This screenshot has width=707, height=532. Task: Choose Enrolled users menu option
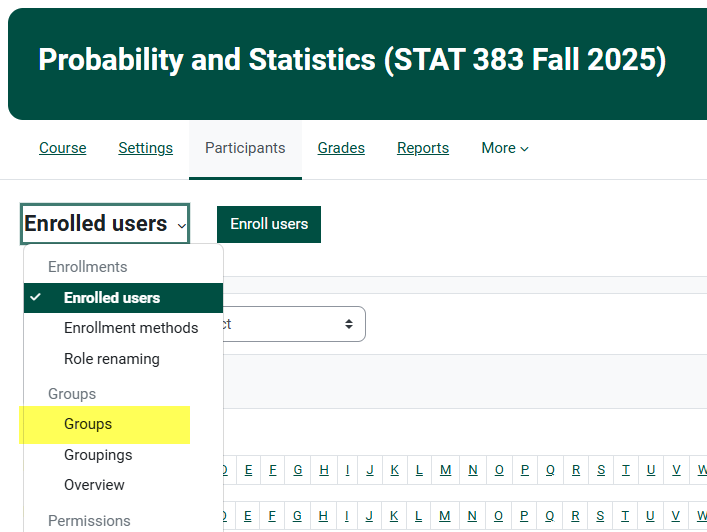pos(111,298)
